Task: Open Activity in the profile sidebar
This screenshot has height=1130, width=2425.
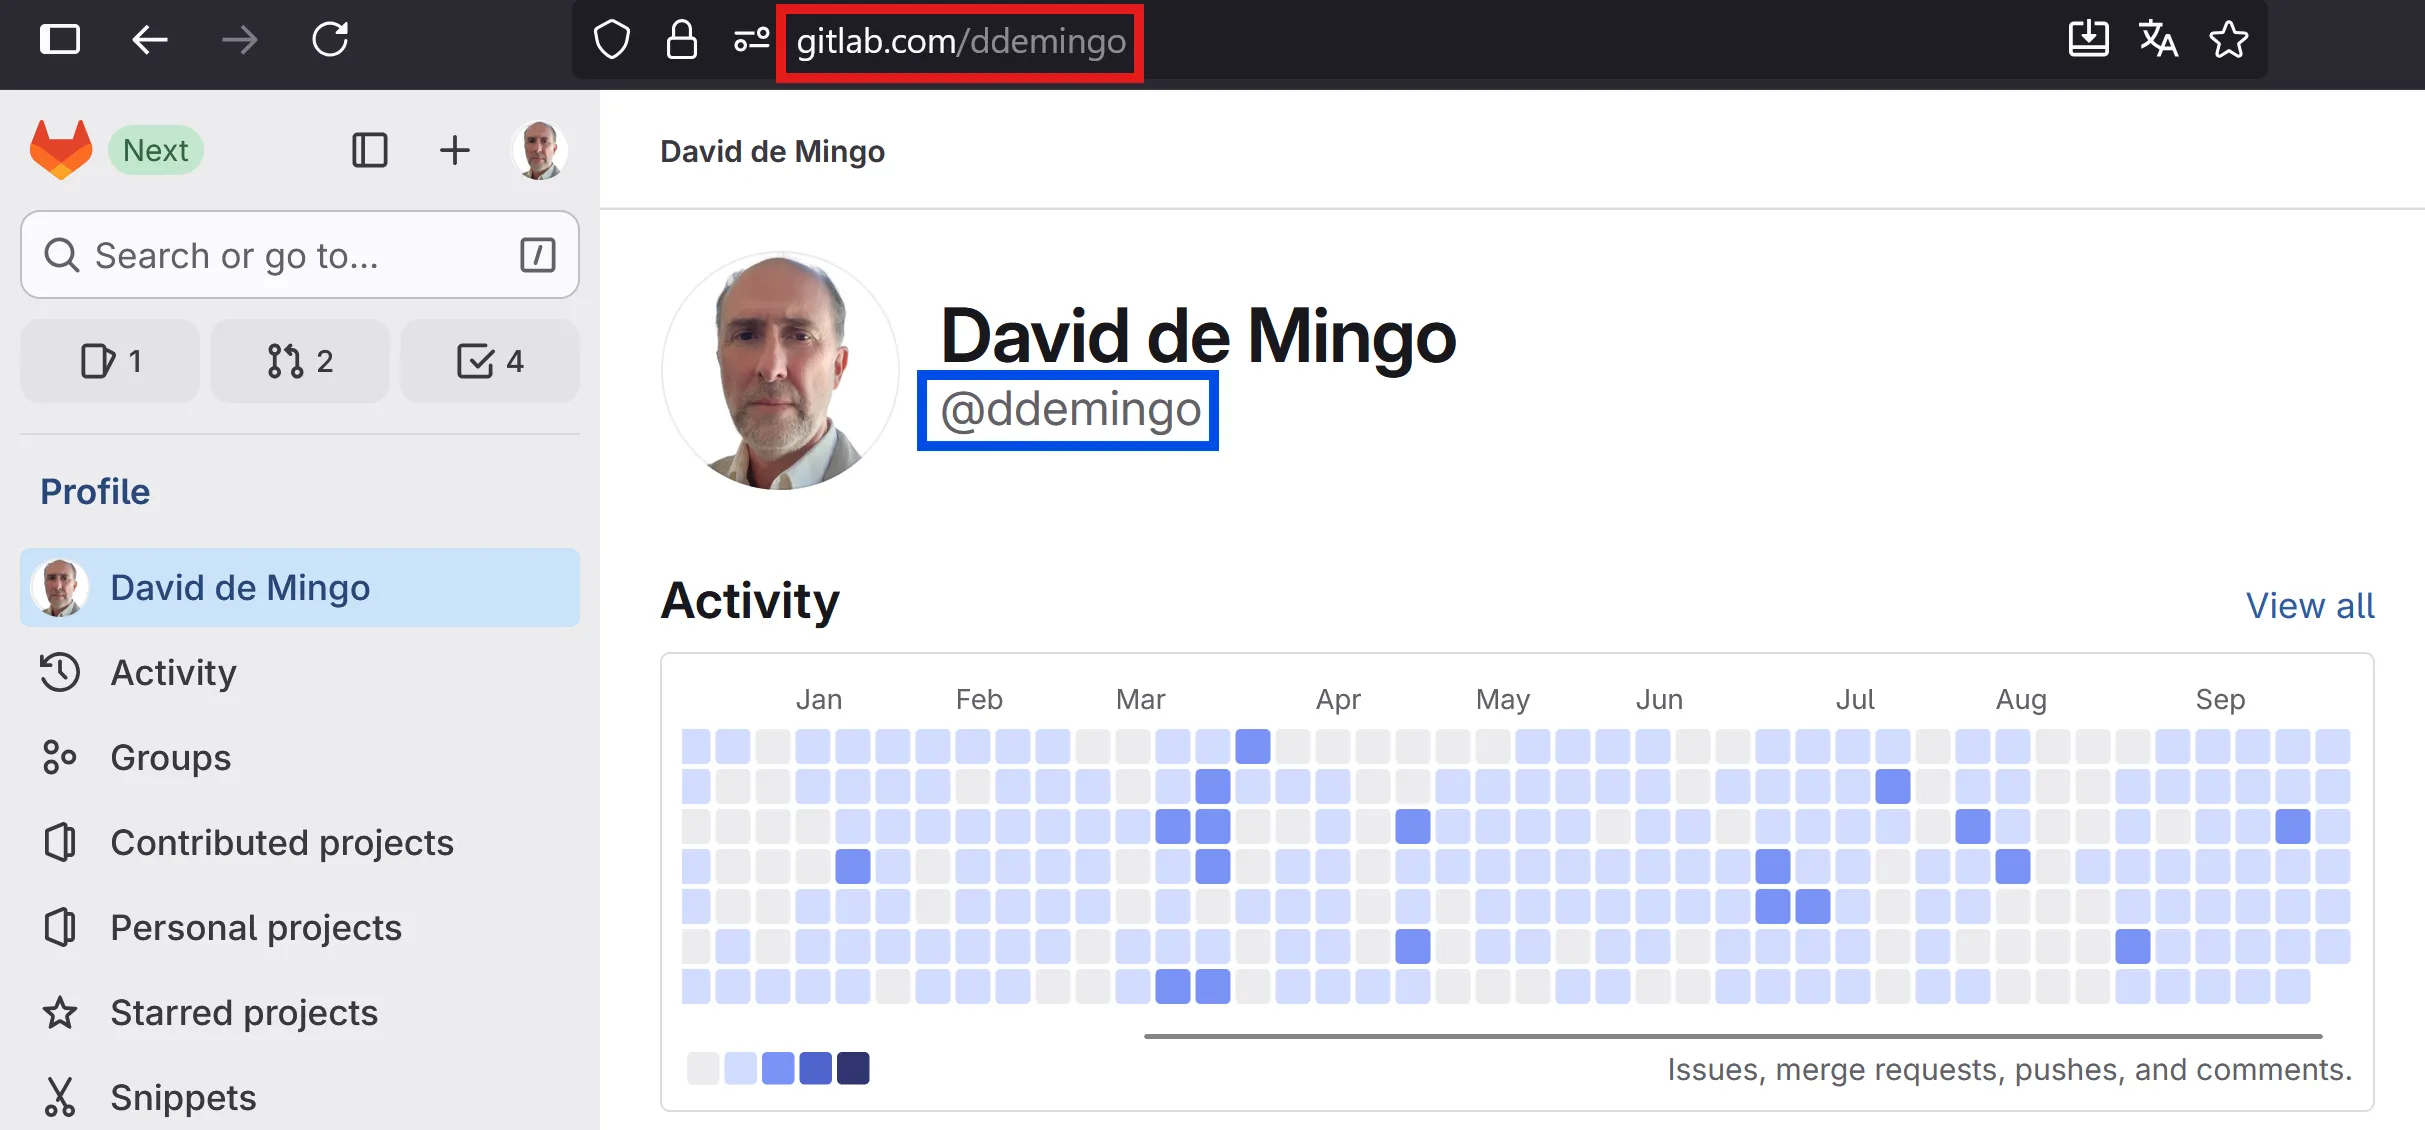Action: point(173,673)
